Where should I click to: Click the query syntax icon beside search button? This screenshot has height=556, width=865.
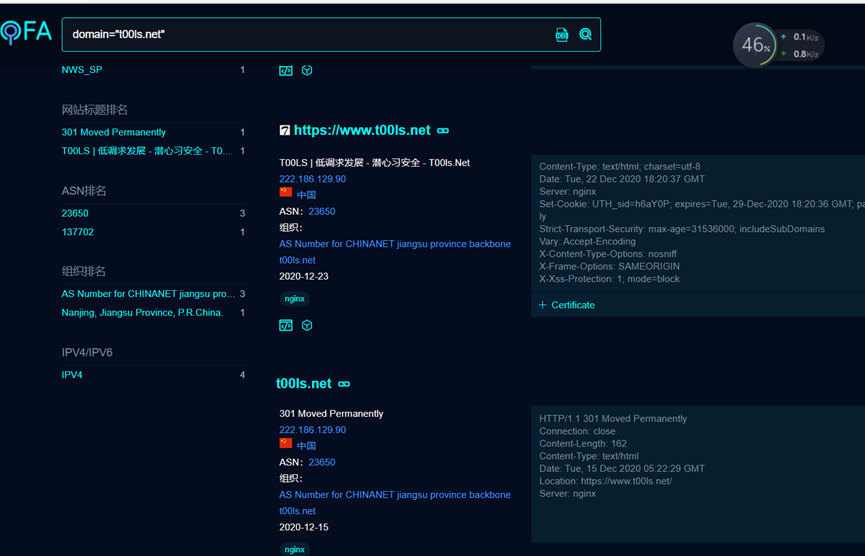(x=562, y=34)
